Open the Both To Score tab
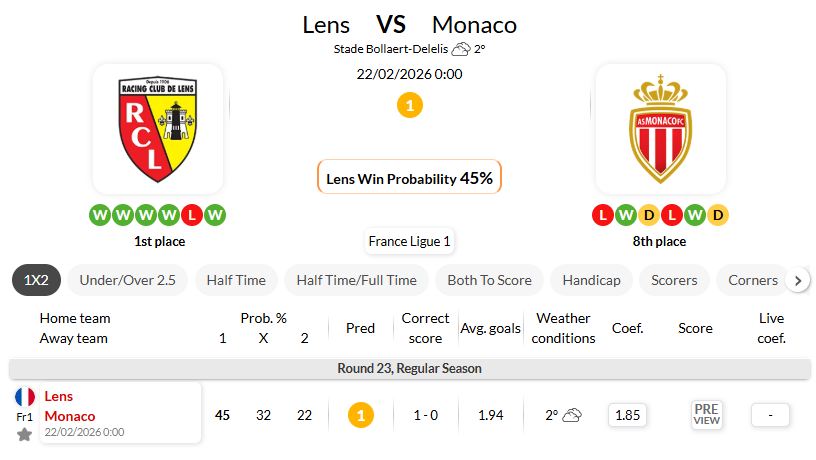This screenshot has height=460, width=816. [490, 280]
